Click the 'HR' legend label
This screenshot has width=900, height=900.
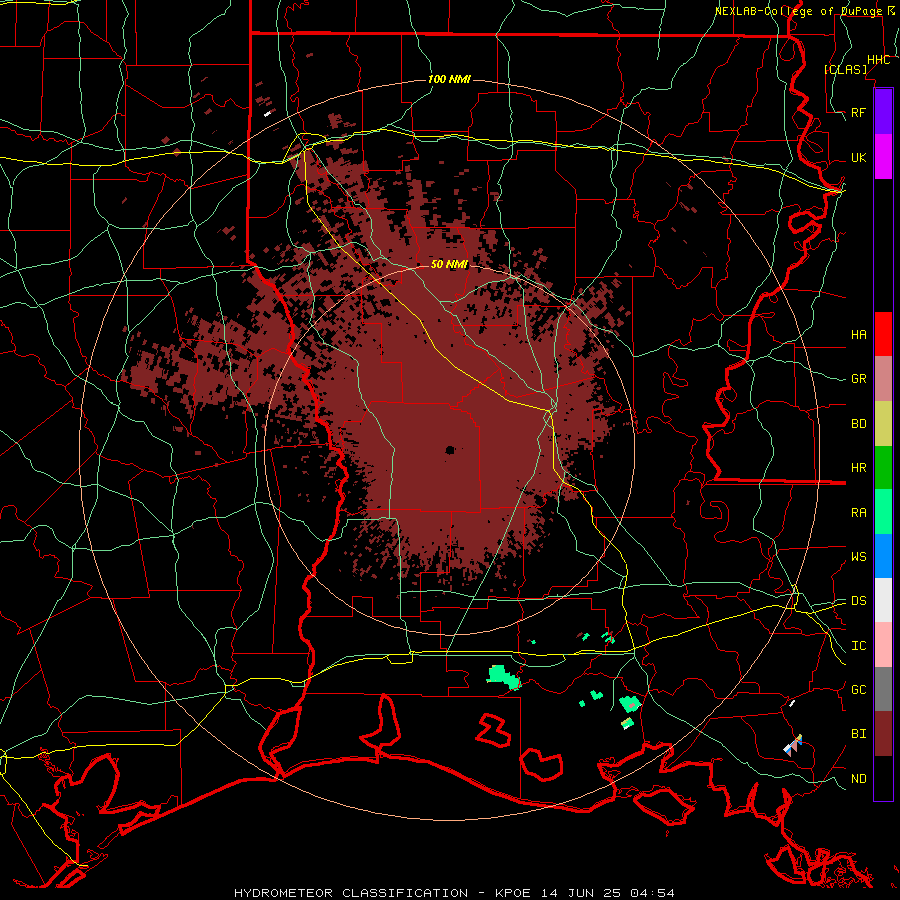point(858,468)
